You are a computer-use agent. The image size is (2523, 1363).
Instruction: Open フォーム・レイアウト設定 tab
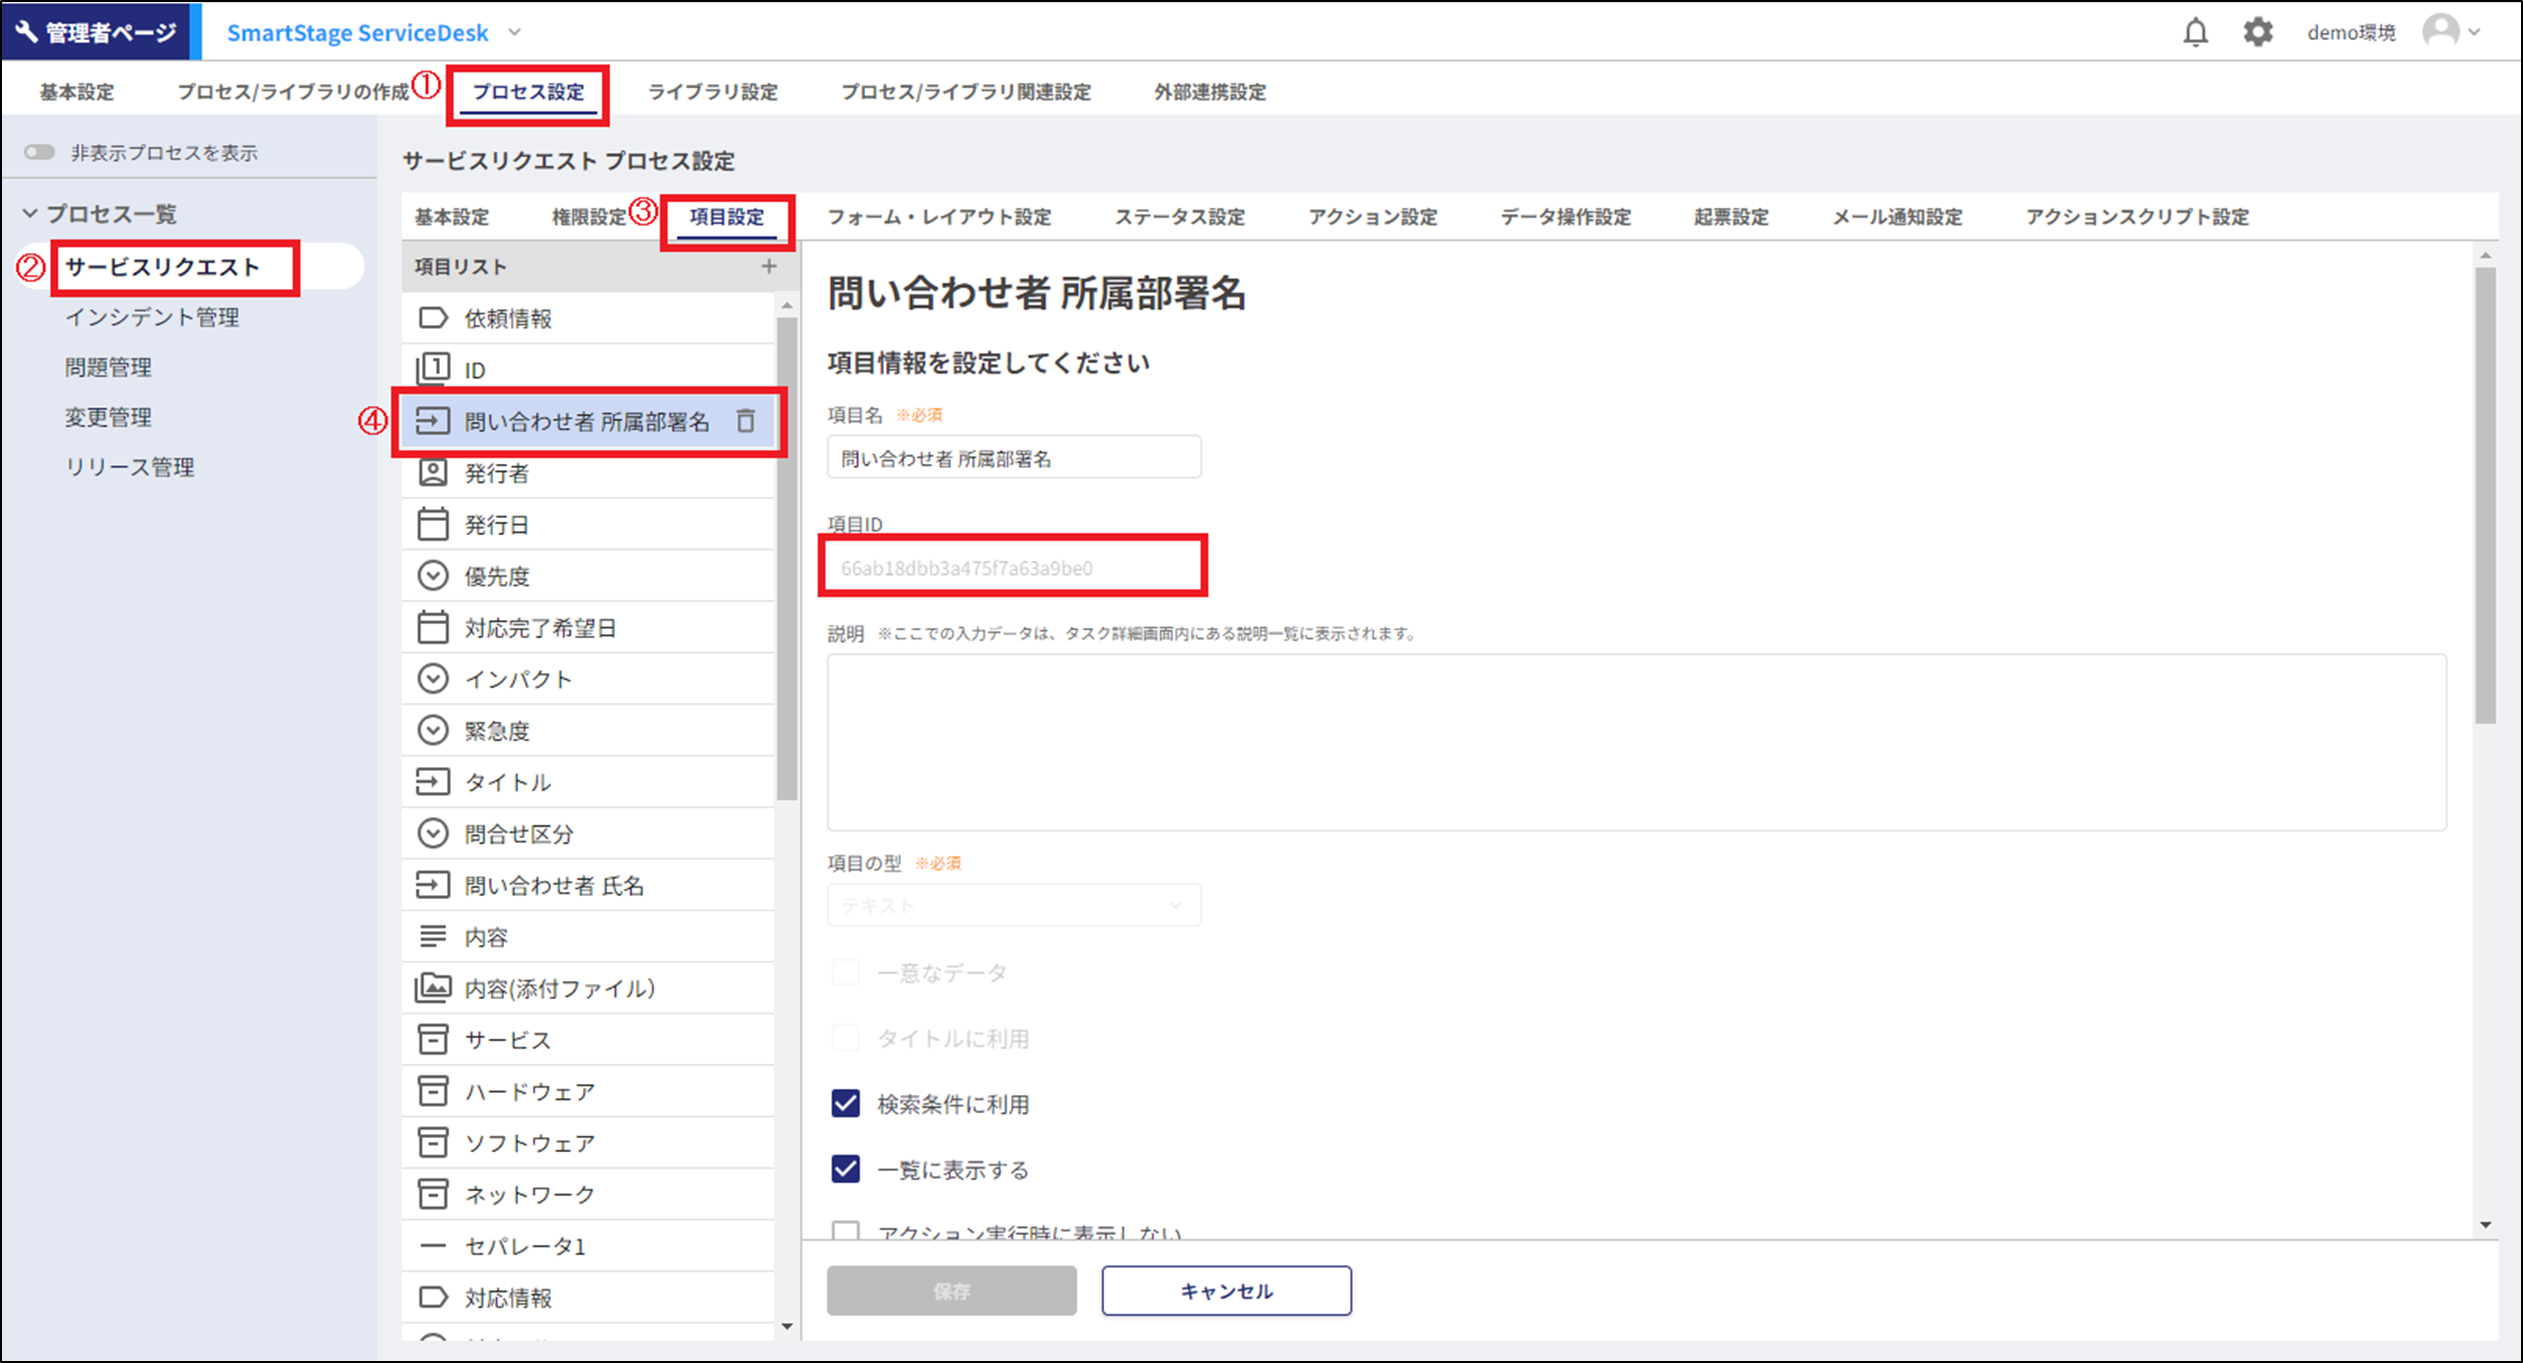(x=938, y=217)
